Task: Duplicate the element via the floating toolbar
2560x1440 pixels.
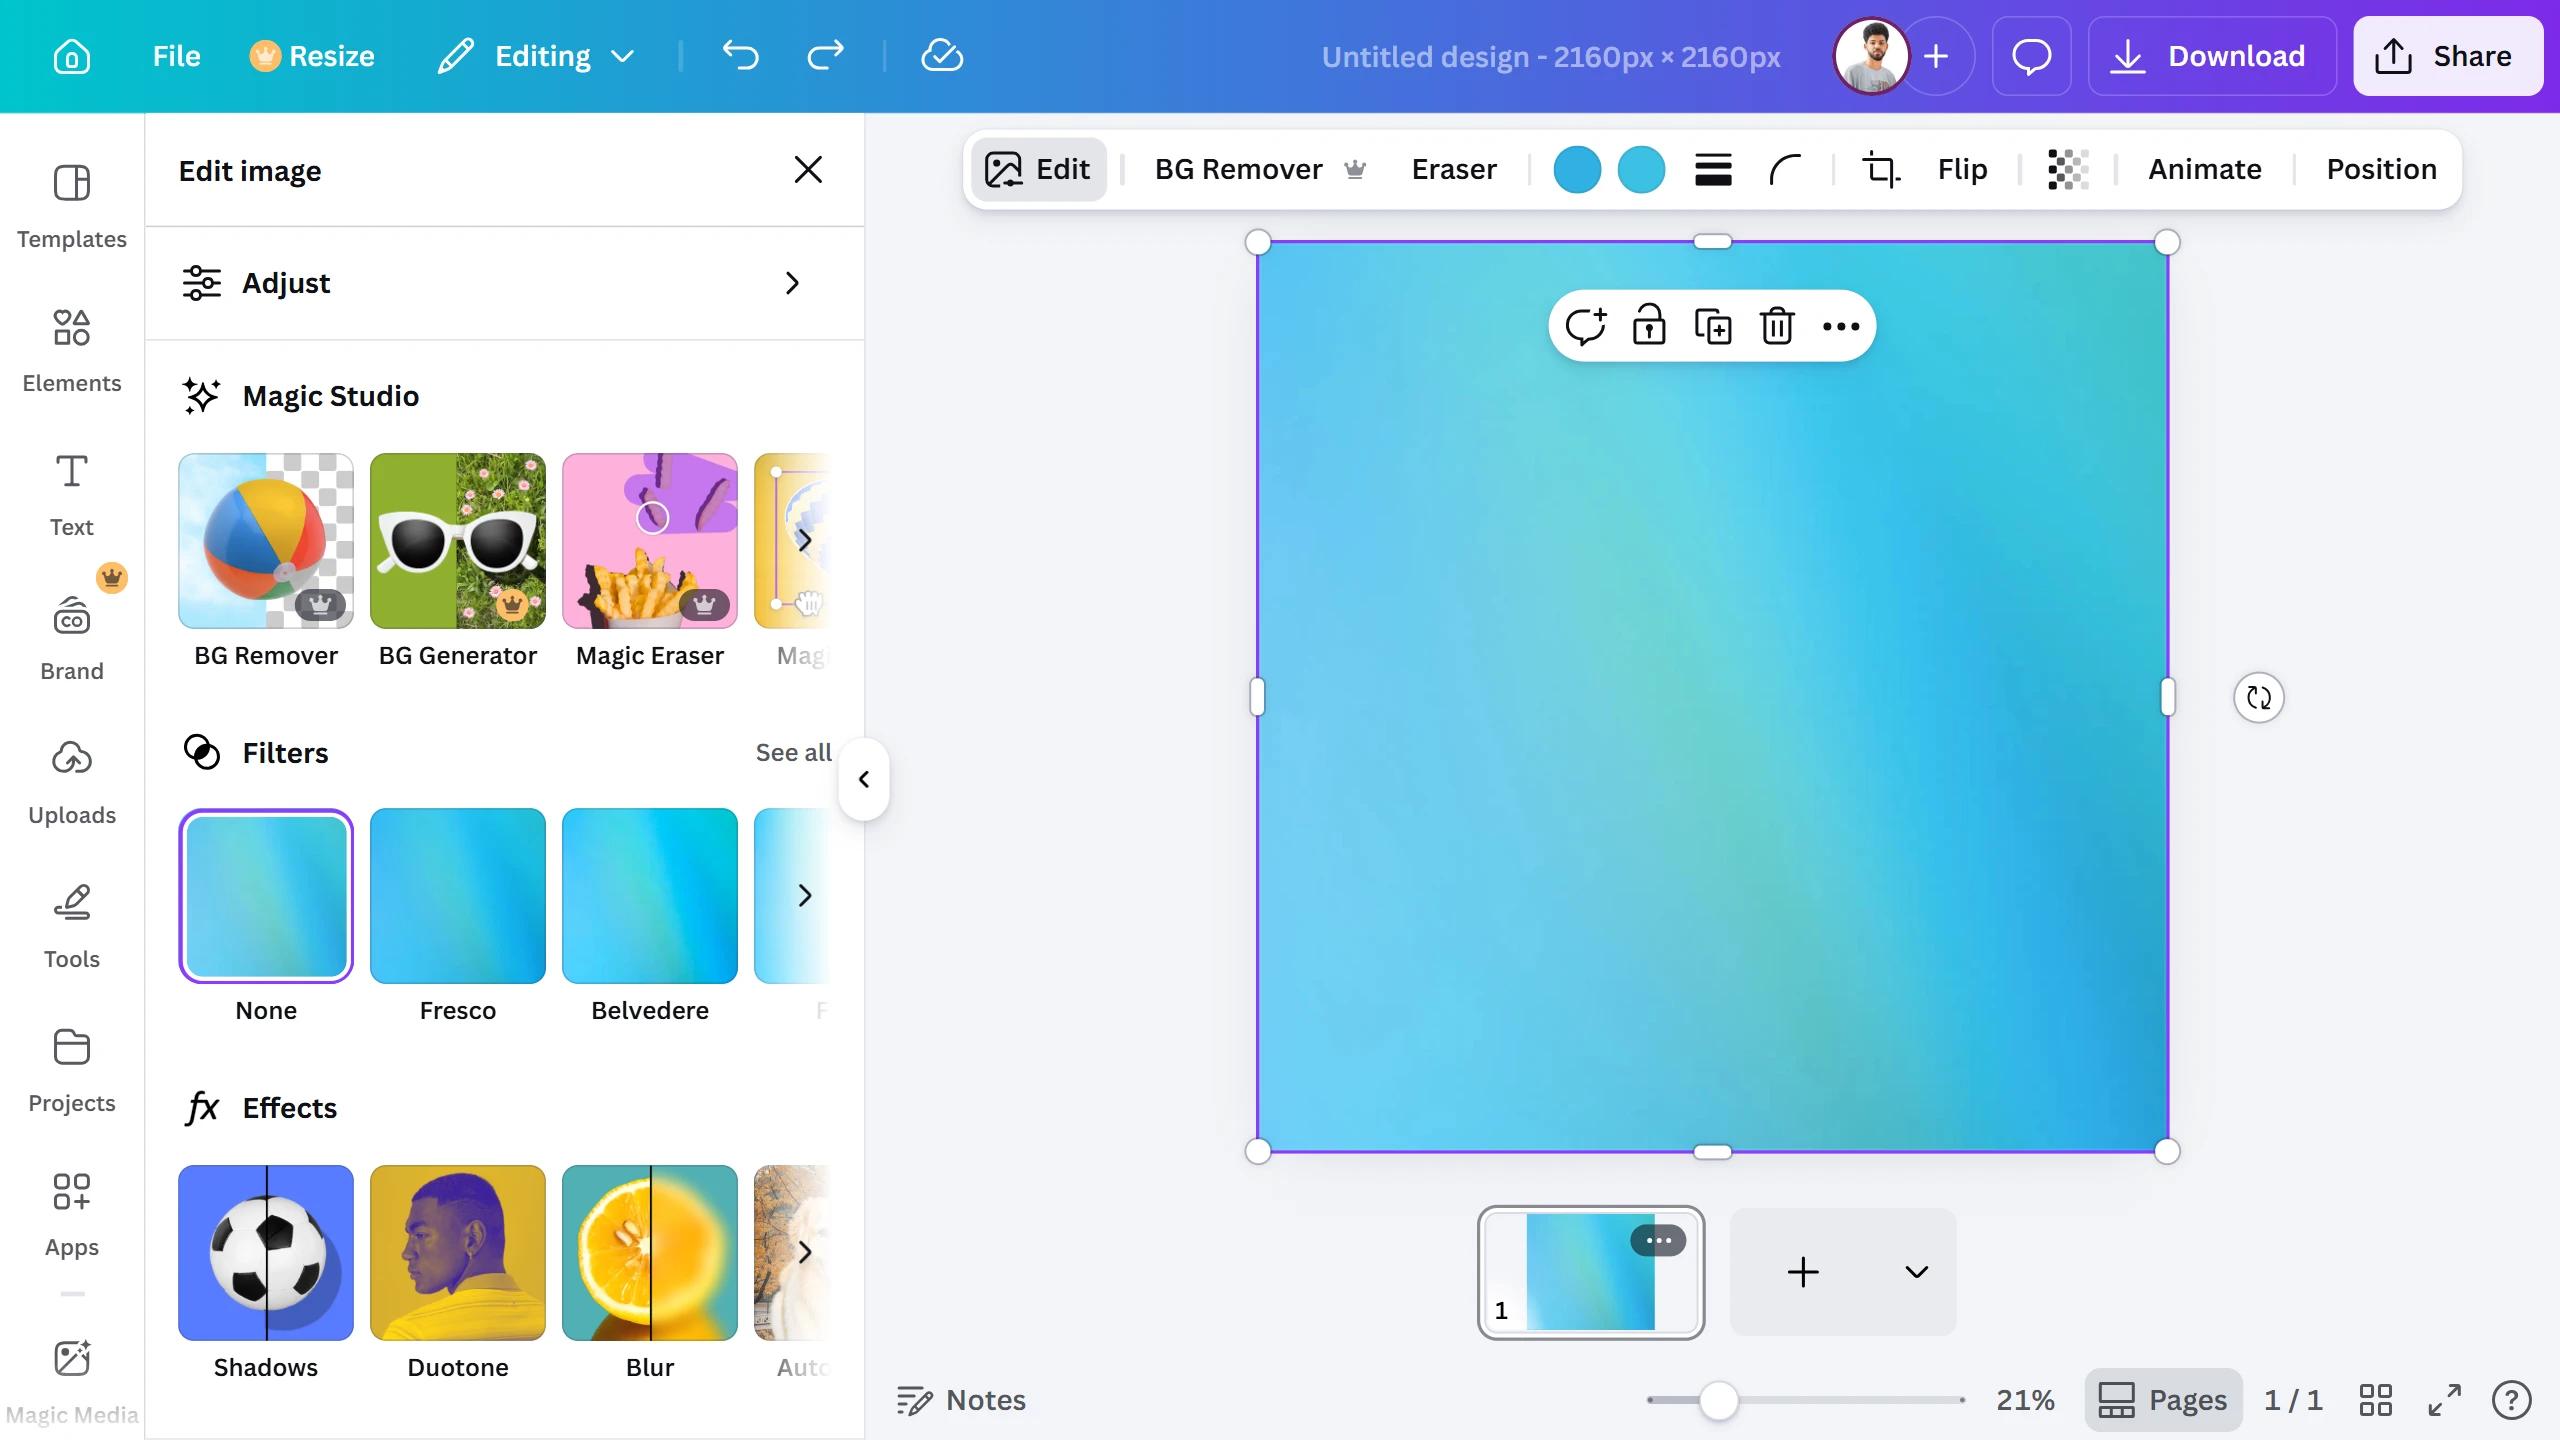Action: pyautogui.click(x=1713, y=326)
